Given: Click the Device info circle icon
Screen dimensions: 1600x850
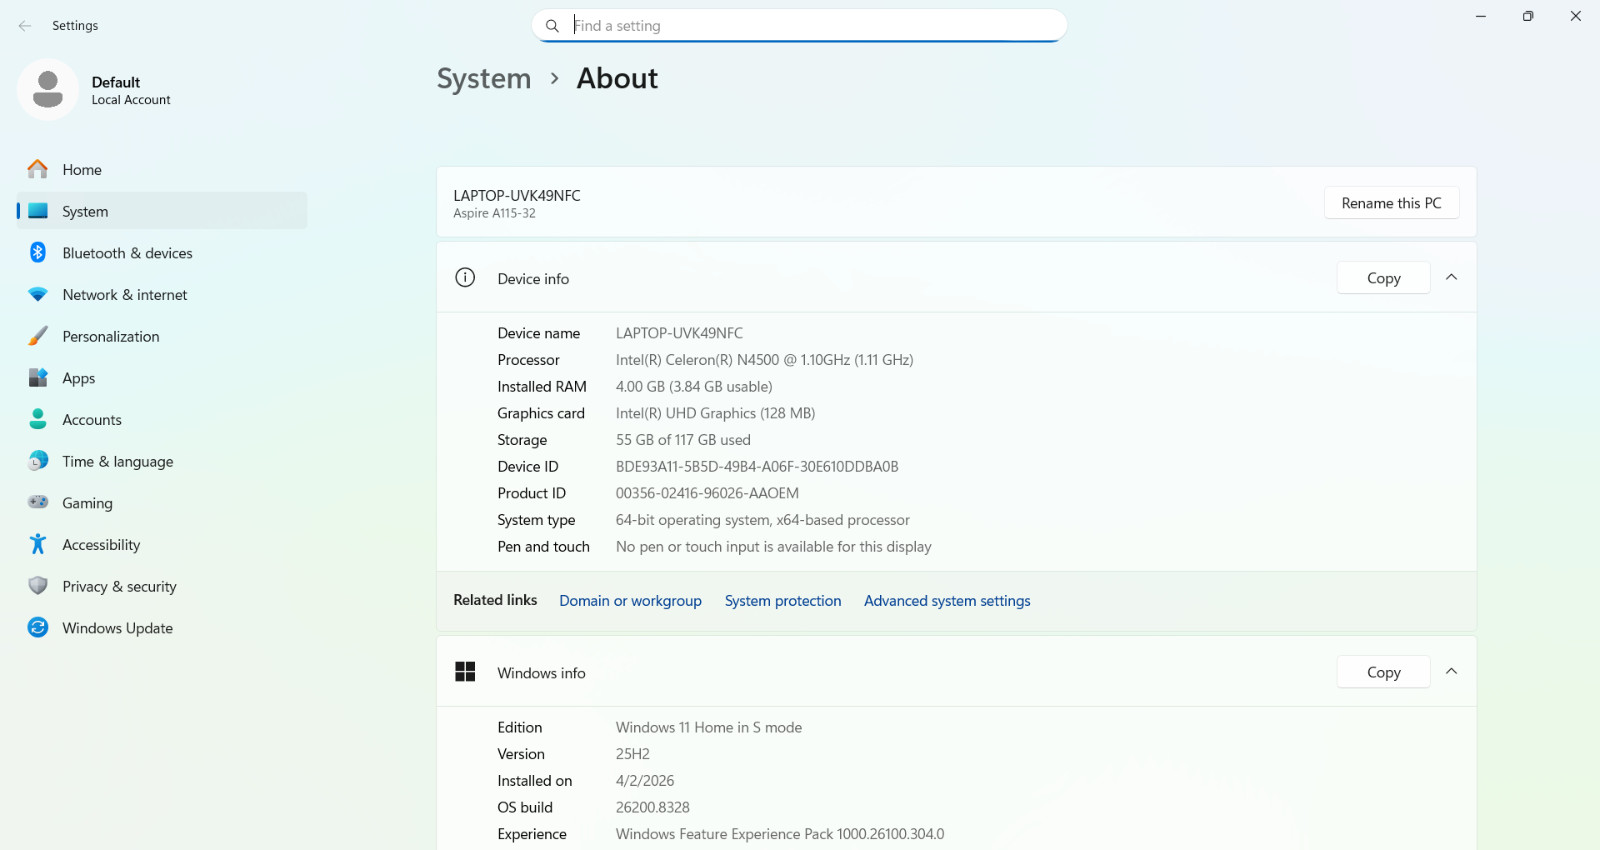Looking at the screenshot, I should [x=465, y=278].
